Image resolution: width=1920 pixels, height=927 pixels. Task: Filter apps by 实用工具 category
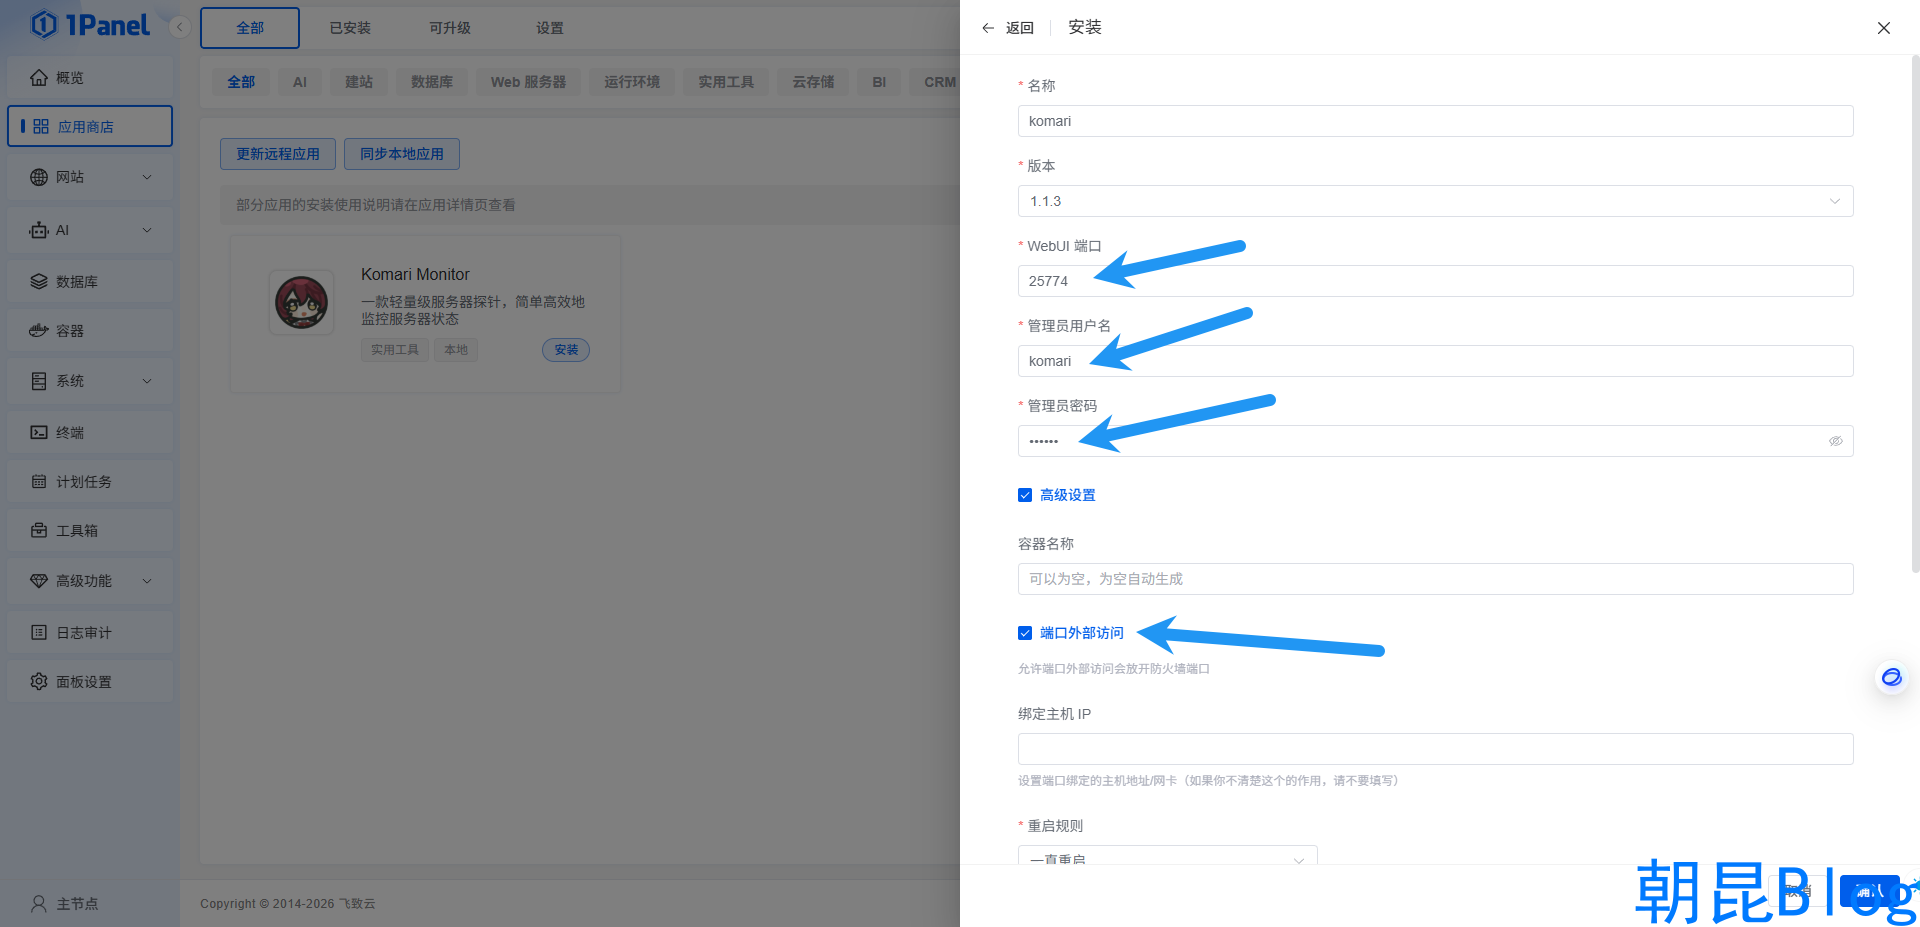click(x=726, y=82)
